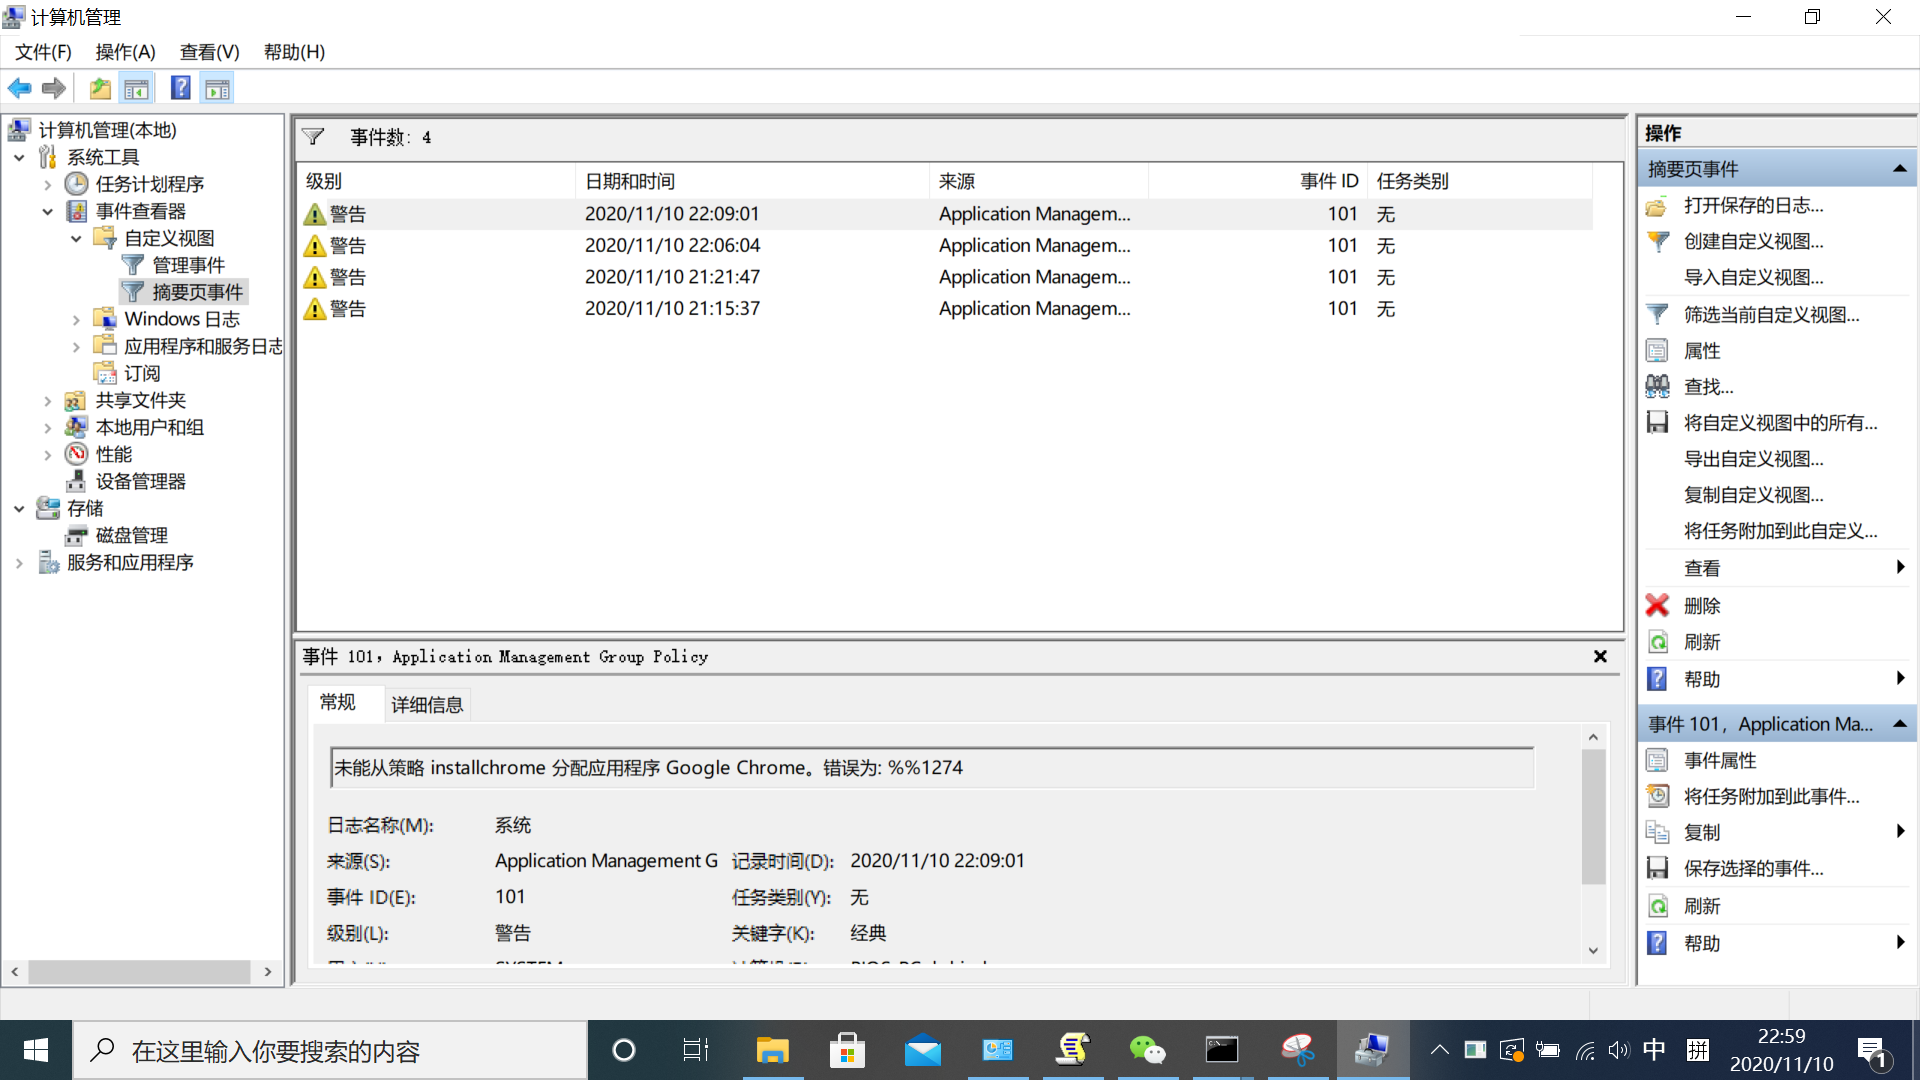The image size is (1920, 1080).
Task: Collapse the 事件查看器 tree node
Action: pos(47,212)
